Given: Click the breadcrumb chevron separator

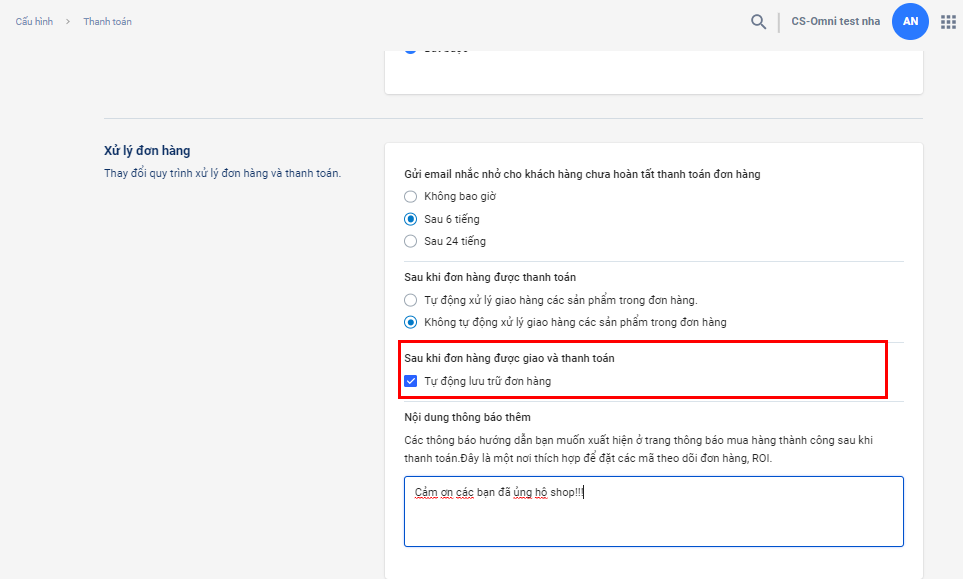Looking at the screenshot, I should pos(68,22).
